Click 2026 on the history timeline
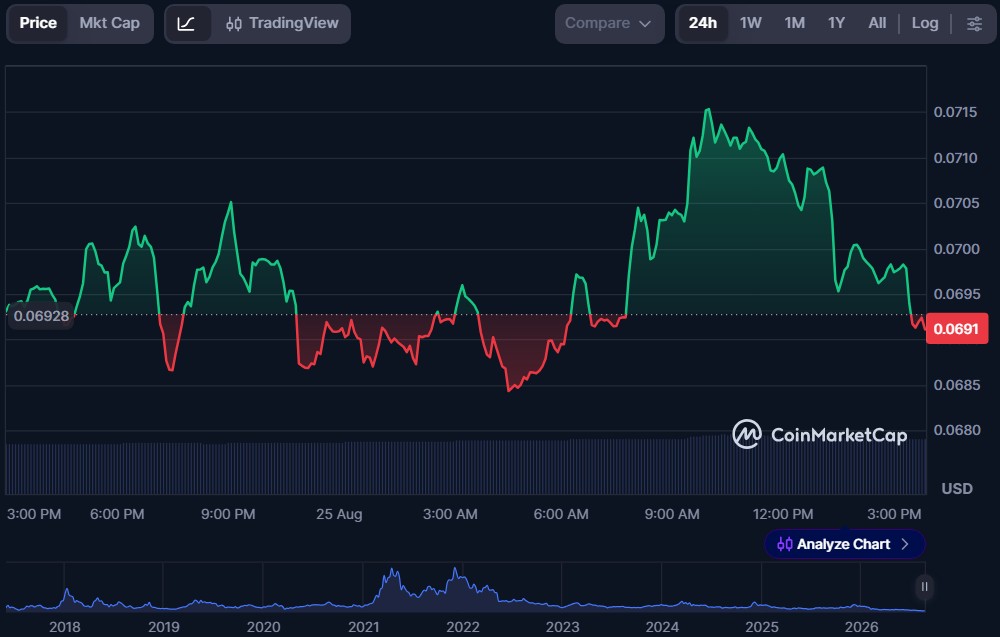This screenshot has width=1000, height=637. [861, 627]
